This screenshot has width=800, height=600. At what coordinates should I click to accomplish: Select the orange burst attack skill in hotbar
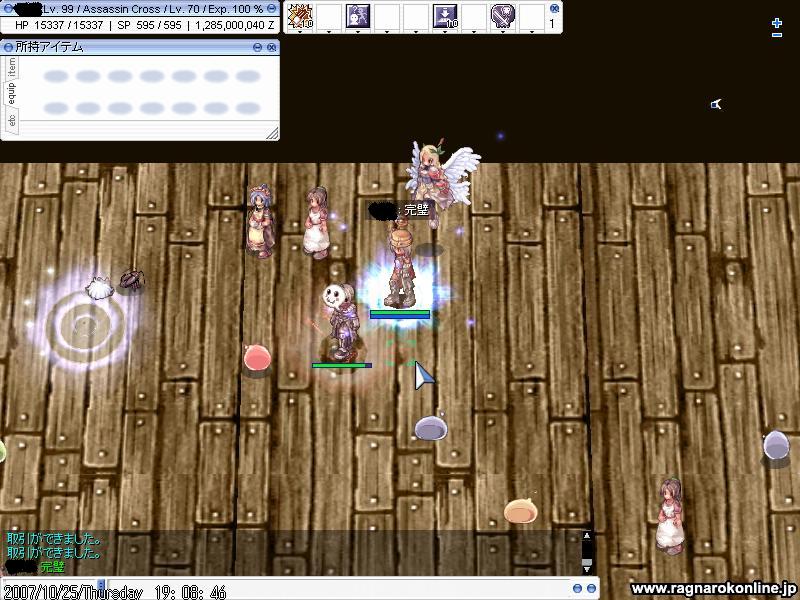(300, 16)
